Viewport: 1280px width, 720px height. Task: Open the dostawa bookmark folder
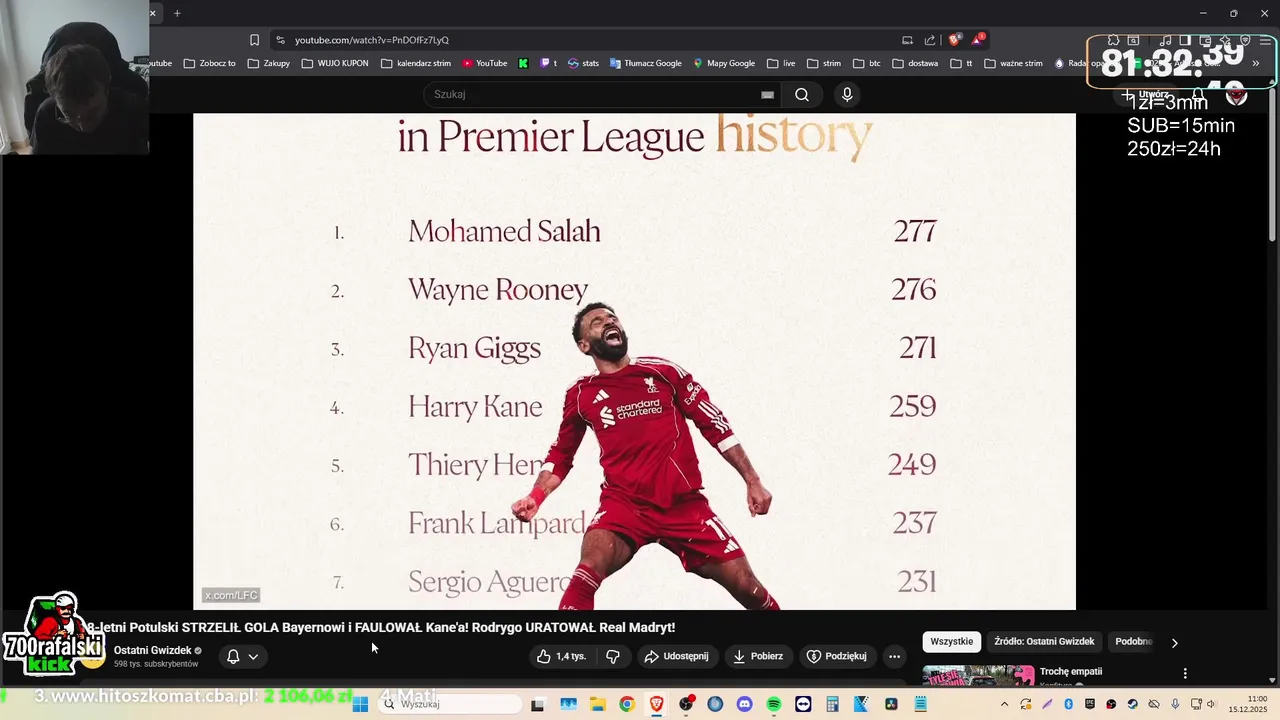click(915, 63)
